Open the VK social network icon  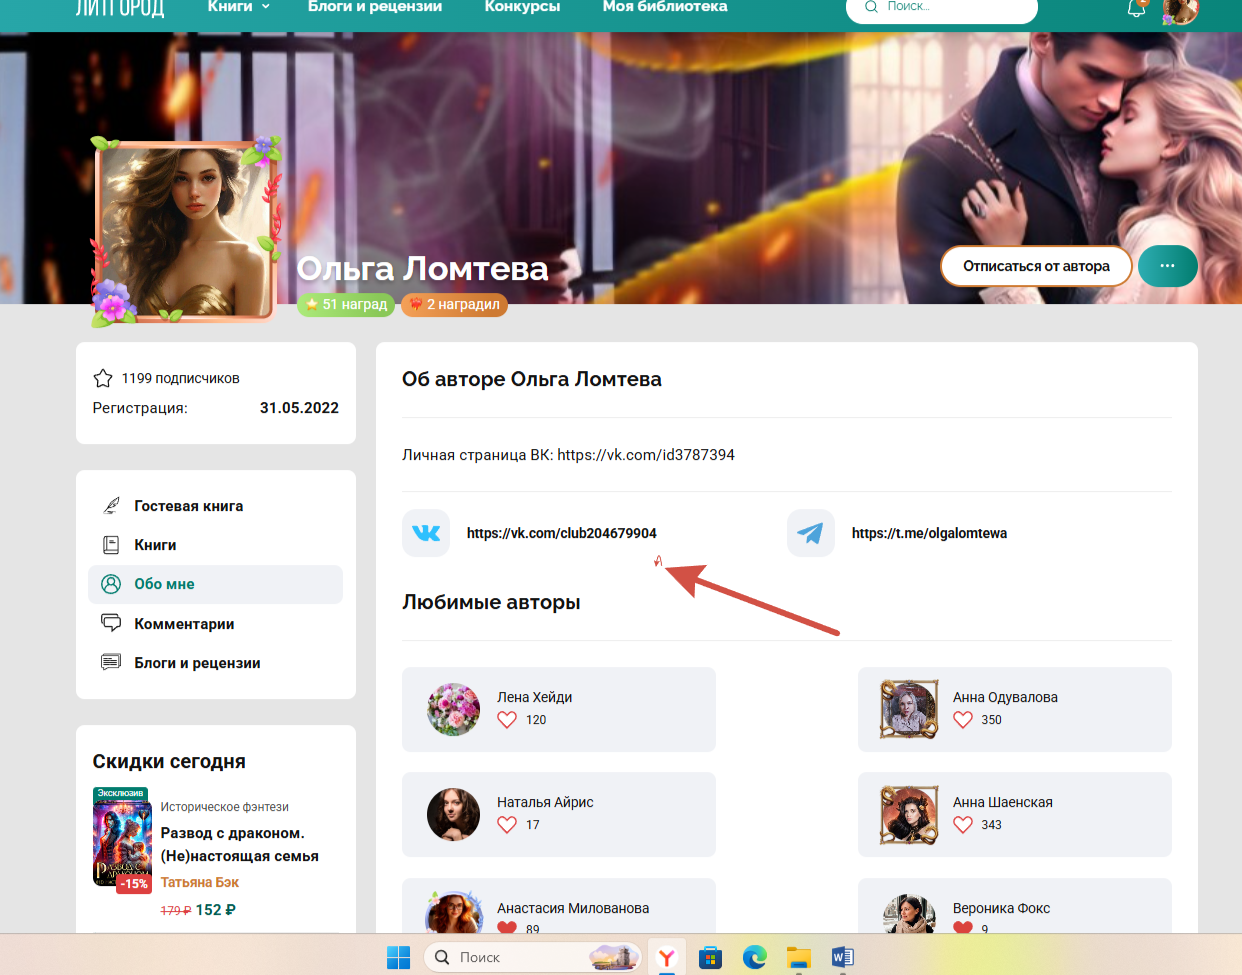(x=426, y=533)
